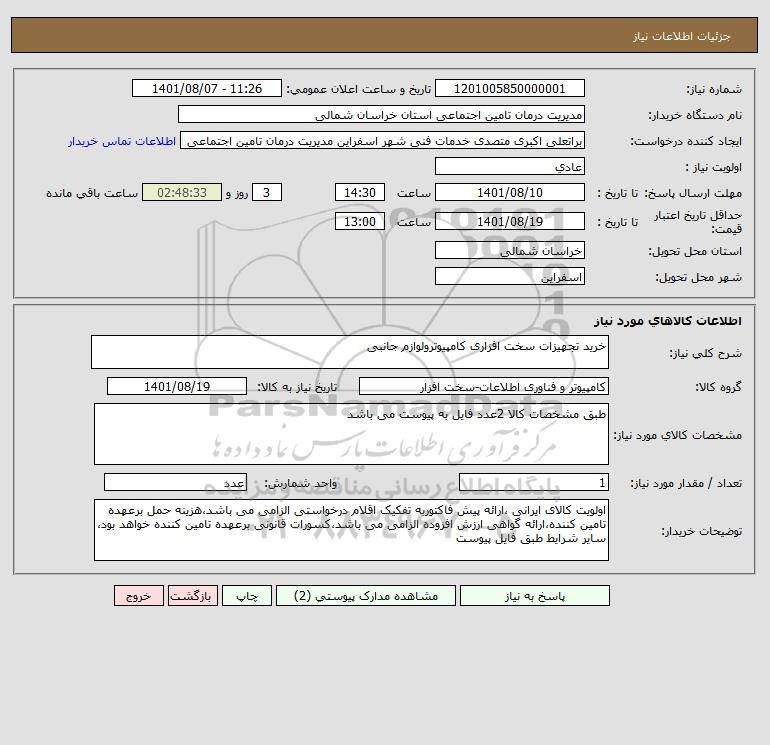Select the شماره نیاز field 1201005850000001
770x745 pixels.
(510, 88)
